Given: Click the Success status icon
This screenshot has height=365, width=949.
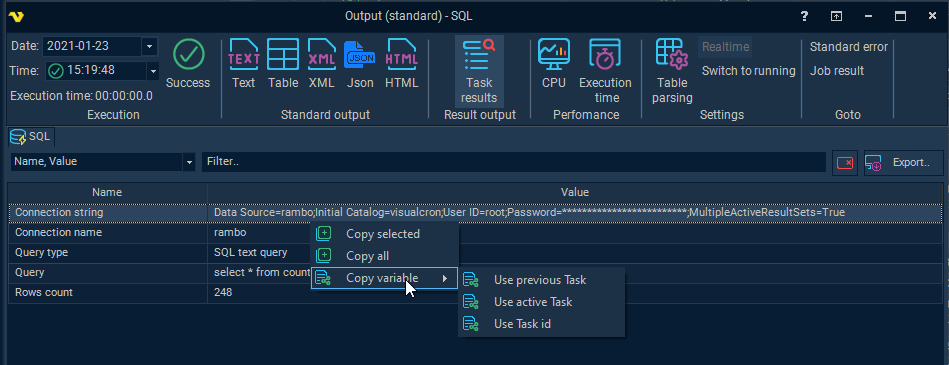Looking at the screenshot, I should (x=188, y=54).
